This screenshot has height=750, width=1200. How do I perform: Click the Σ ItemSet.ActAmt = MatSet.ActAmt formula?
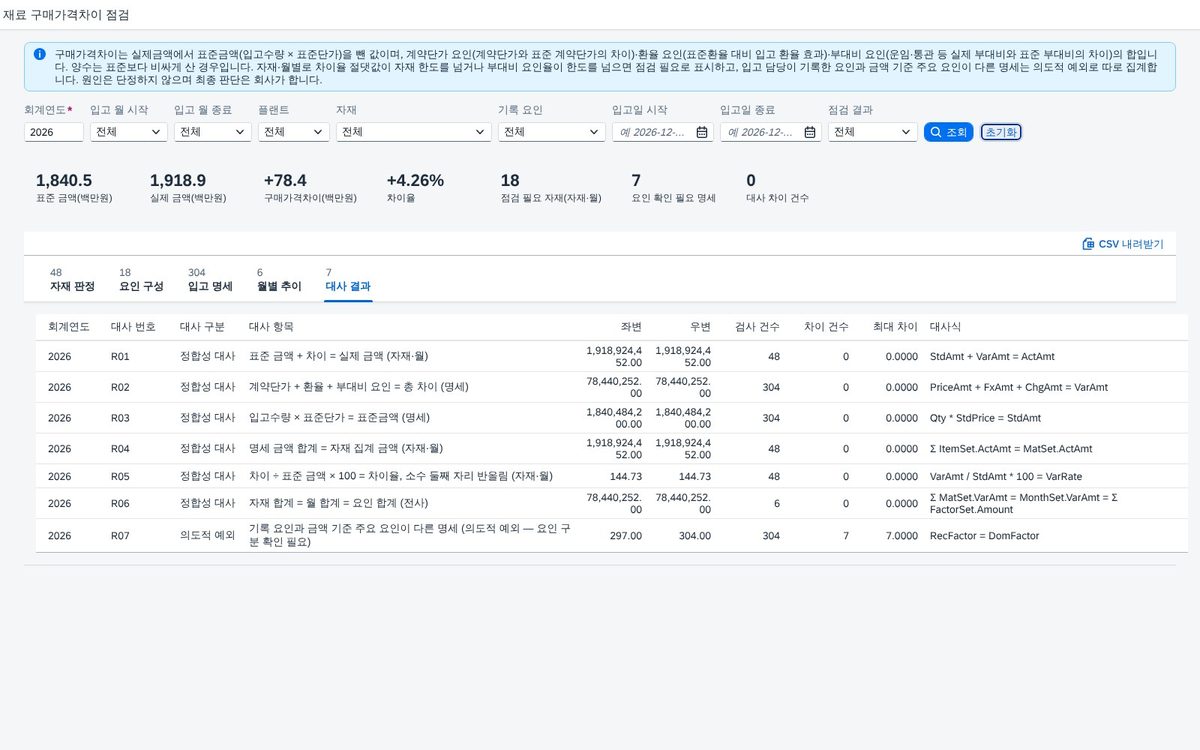tap(1011, 449)
